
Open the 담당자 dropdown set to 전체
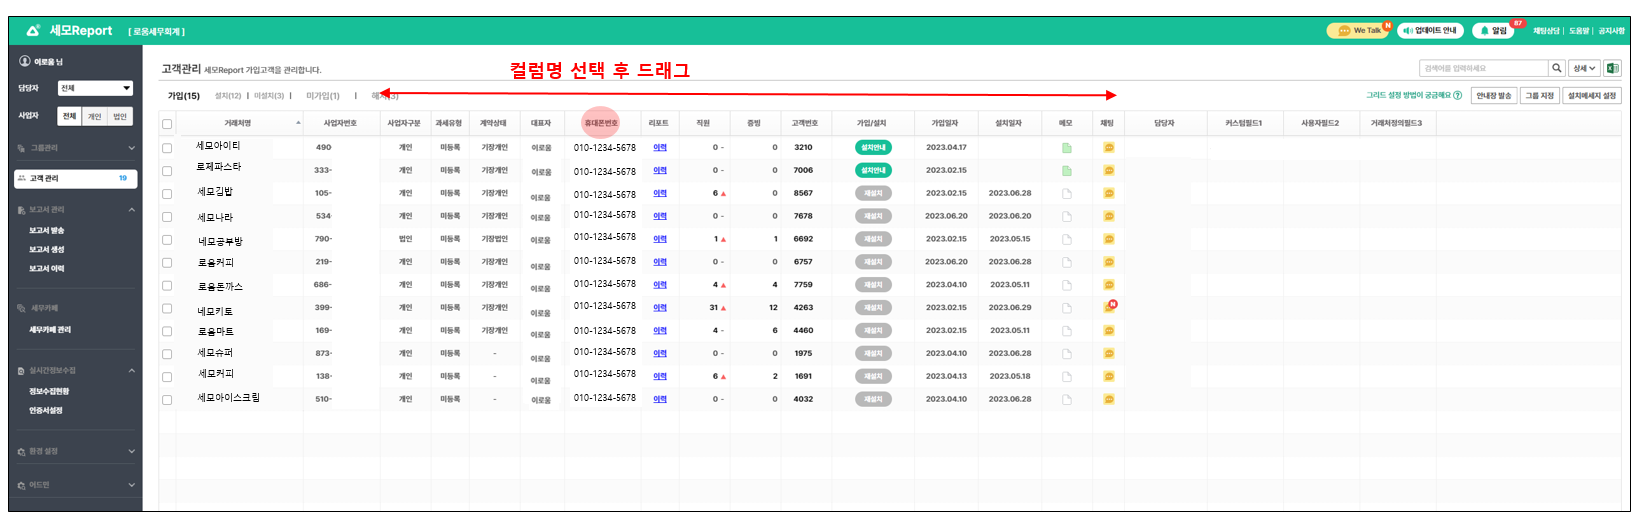95,88
